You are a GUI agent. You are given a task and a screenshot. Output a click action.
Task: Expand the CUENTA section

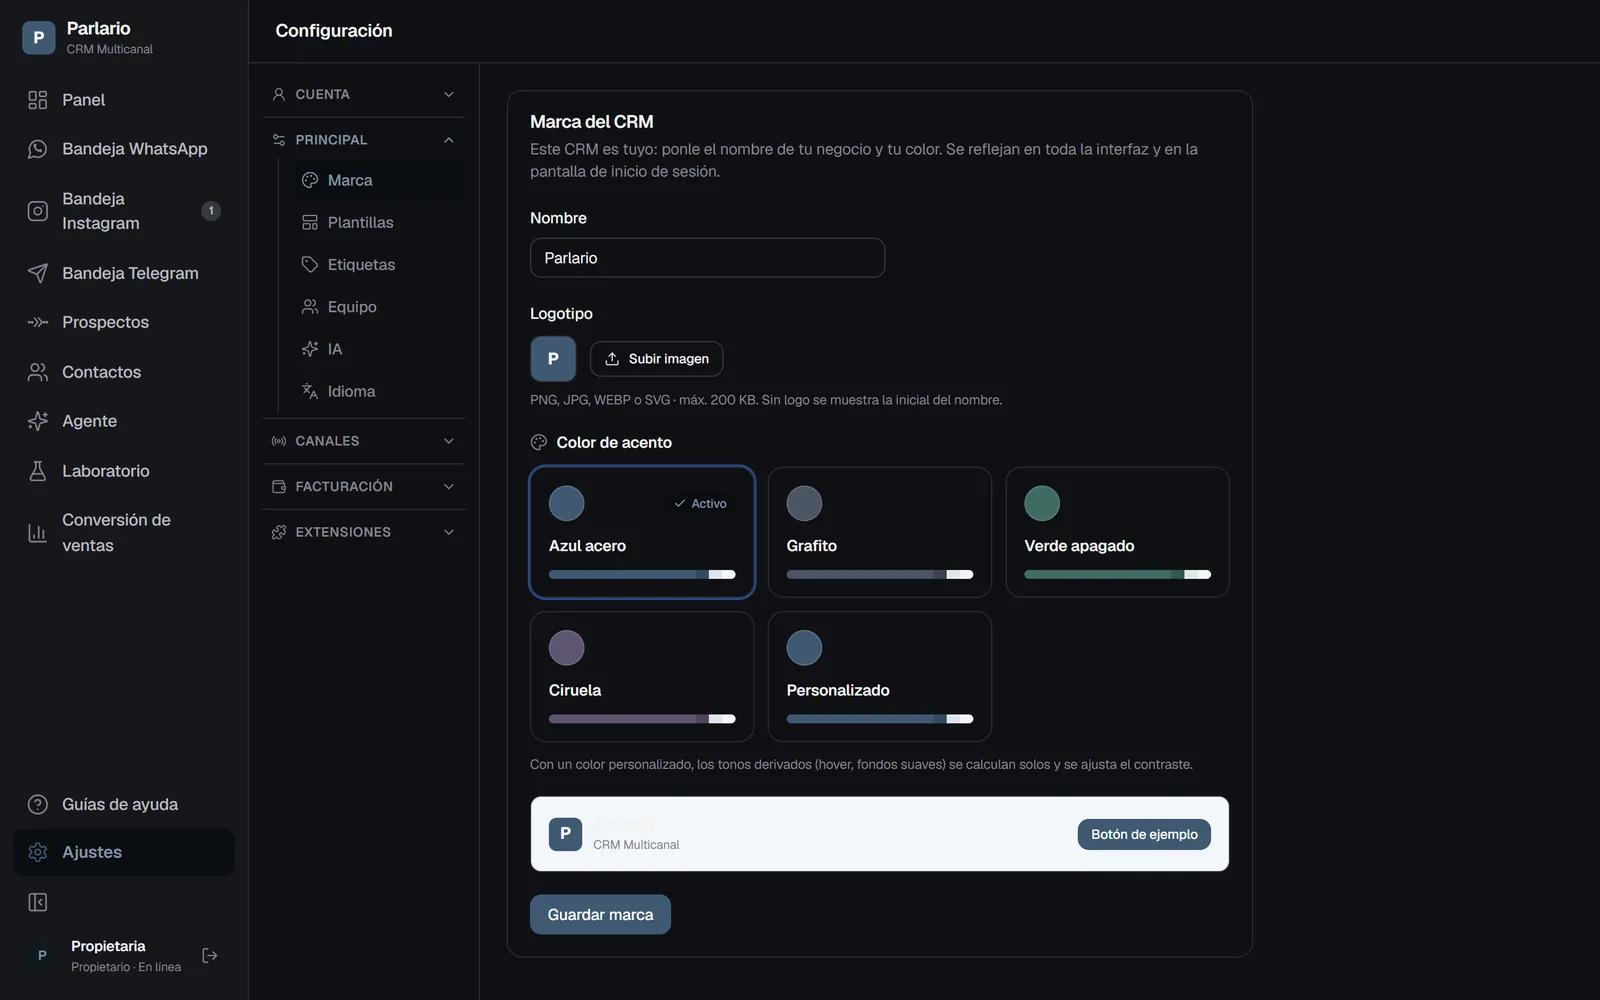tap(364, 94)
